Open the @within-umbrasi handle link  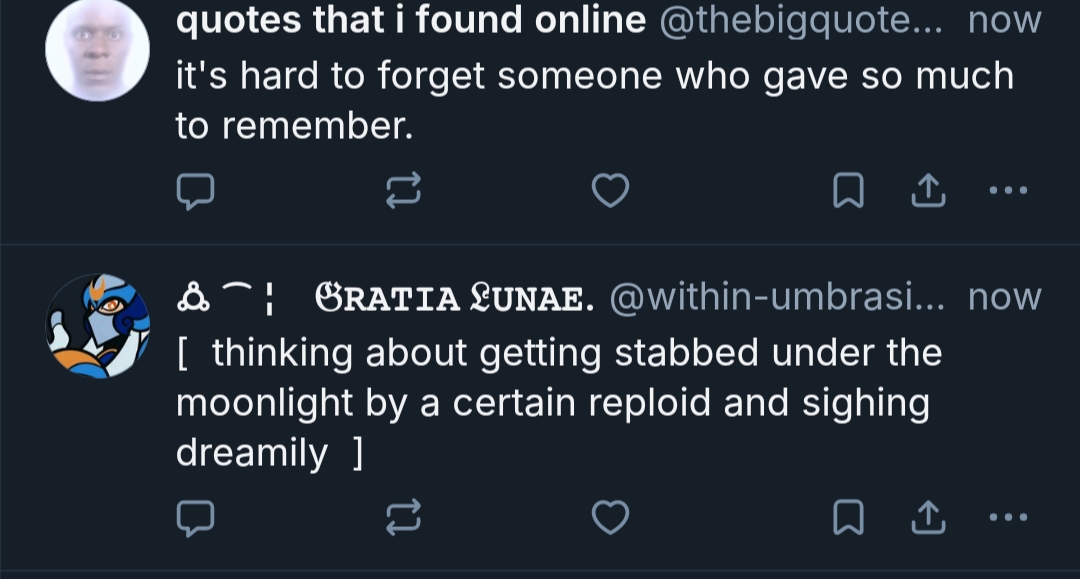pyautogui.click(x=776, y=297)
